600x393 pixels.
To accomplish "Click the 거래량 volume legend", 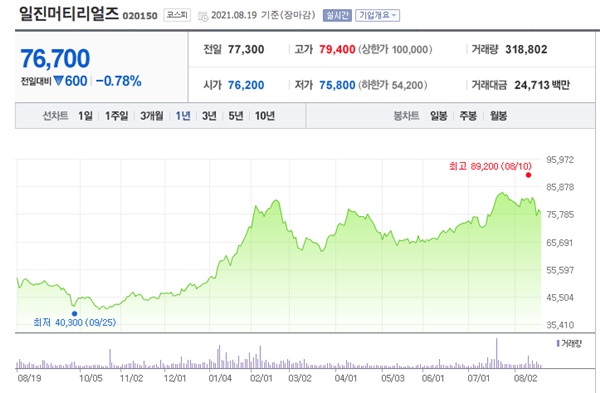I will point(569,344).
